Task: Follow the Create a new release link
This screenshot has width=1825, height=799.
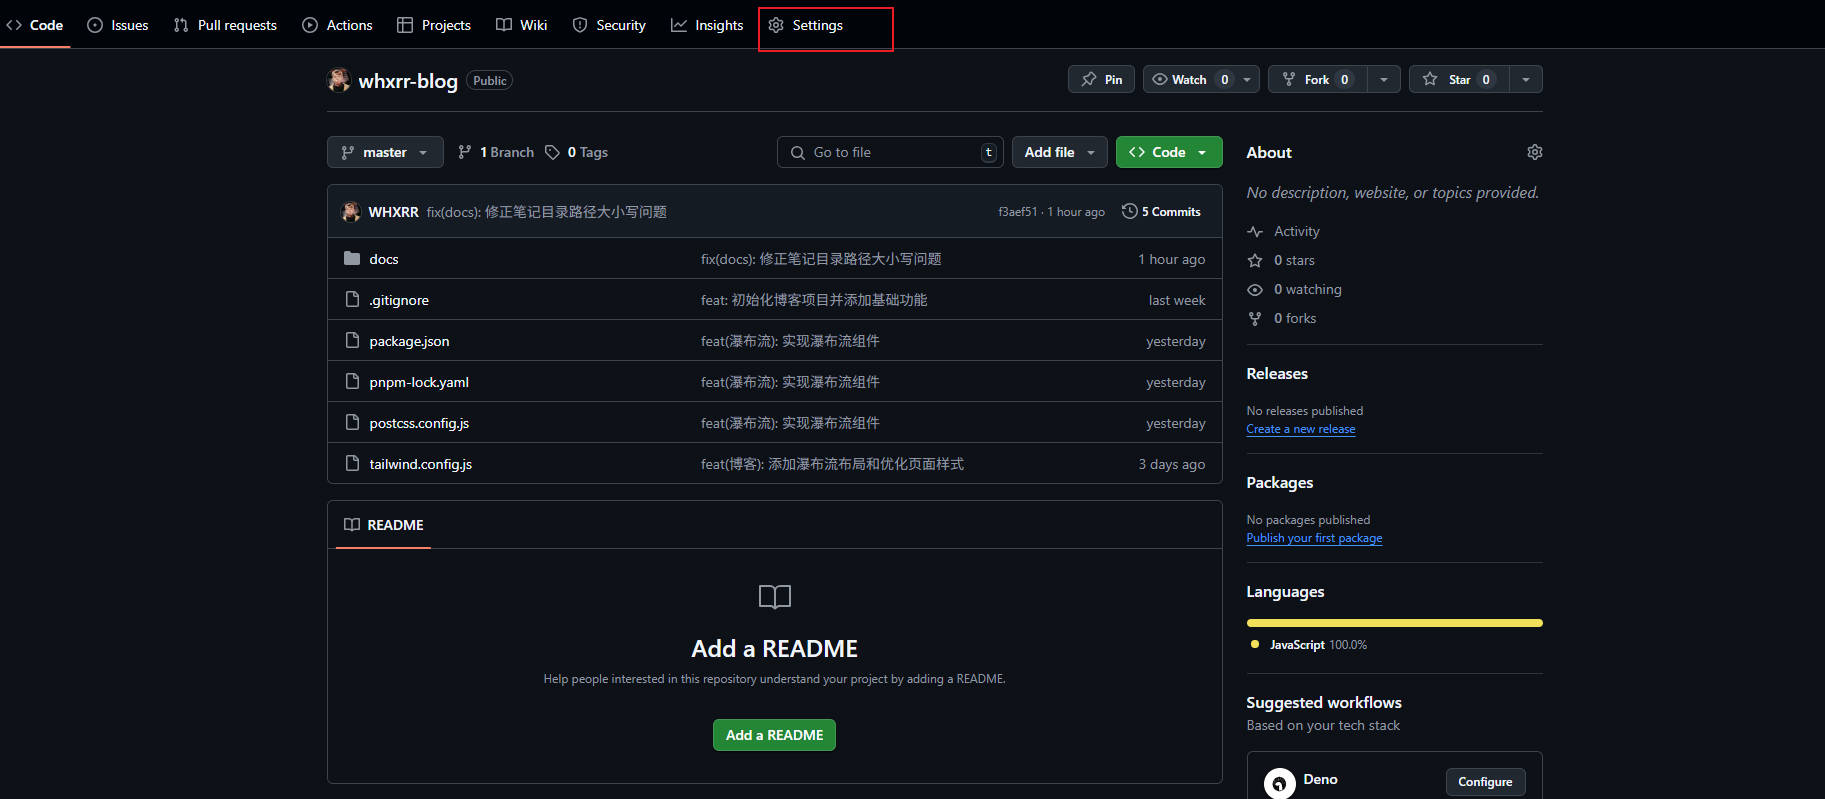Action: pyautogui.click(x=1300, y=429)
